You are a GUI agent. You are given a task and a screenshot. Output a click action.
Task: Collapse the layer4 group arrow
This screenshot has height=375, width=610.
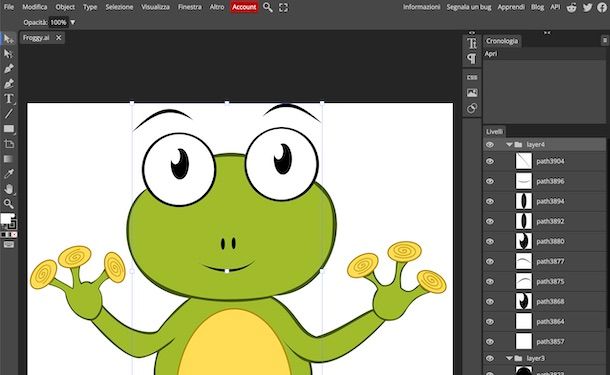click(509, 145)
